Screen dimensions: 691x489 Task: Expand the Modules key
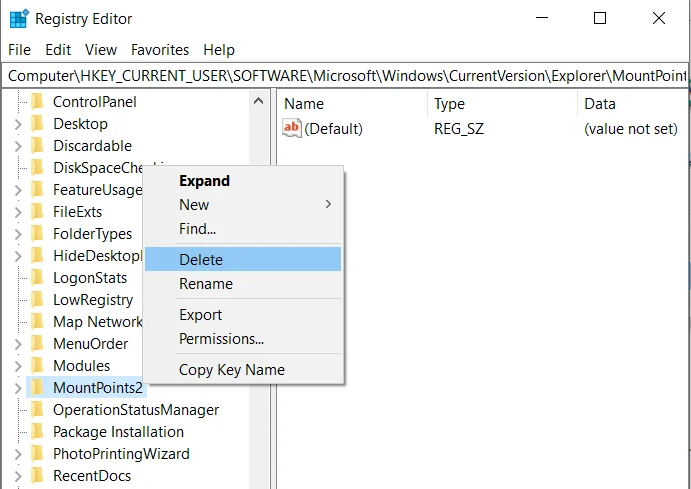18,366
